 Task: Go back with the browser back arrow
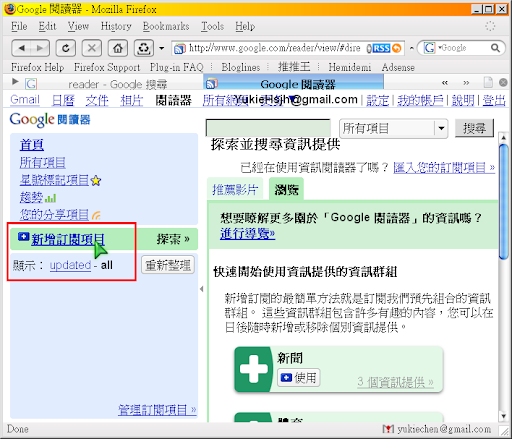point(22,48)
